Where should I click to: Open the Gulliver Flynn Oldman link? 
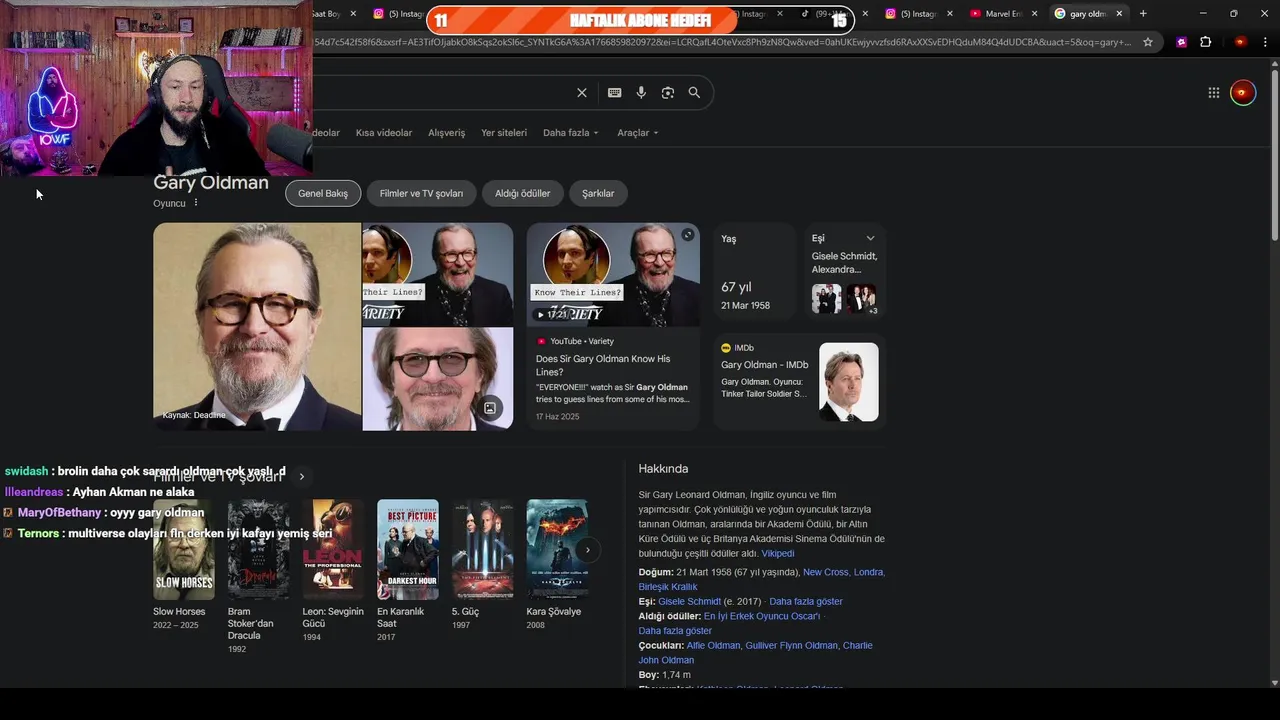tap(792, 646)
